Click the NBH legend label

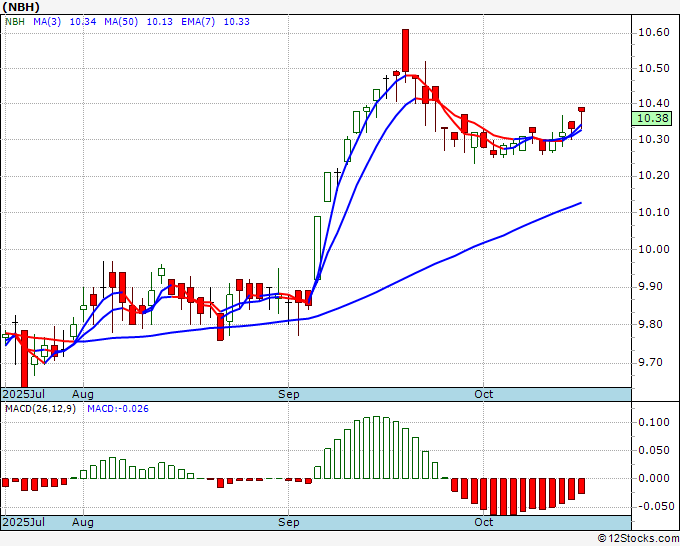[15, 22]
